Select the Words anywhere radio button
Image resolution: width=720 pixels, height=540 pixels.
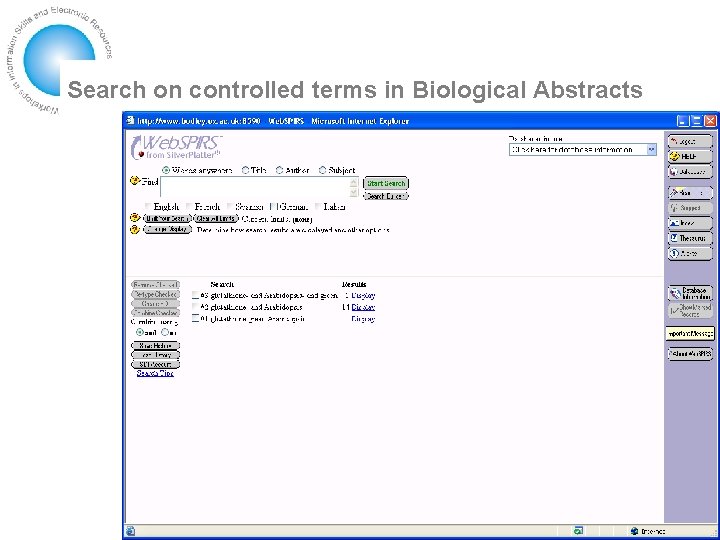coord(166,170)
